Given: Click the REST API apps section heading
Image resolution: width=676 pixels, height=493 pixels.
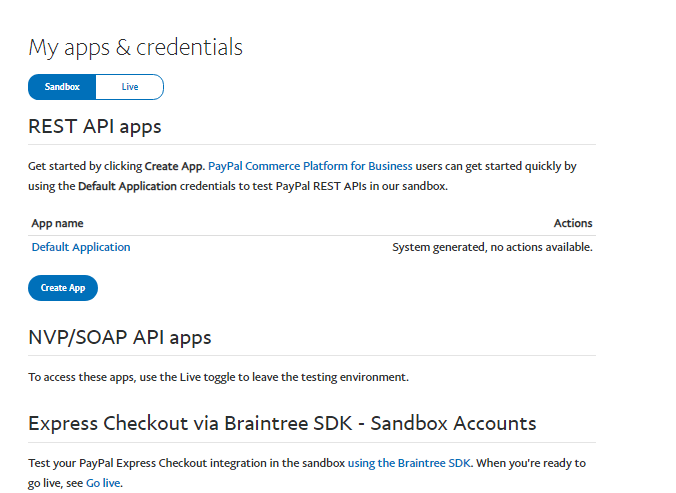Looking at the screenshot, I should [x=95, y=127].
